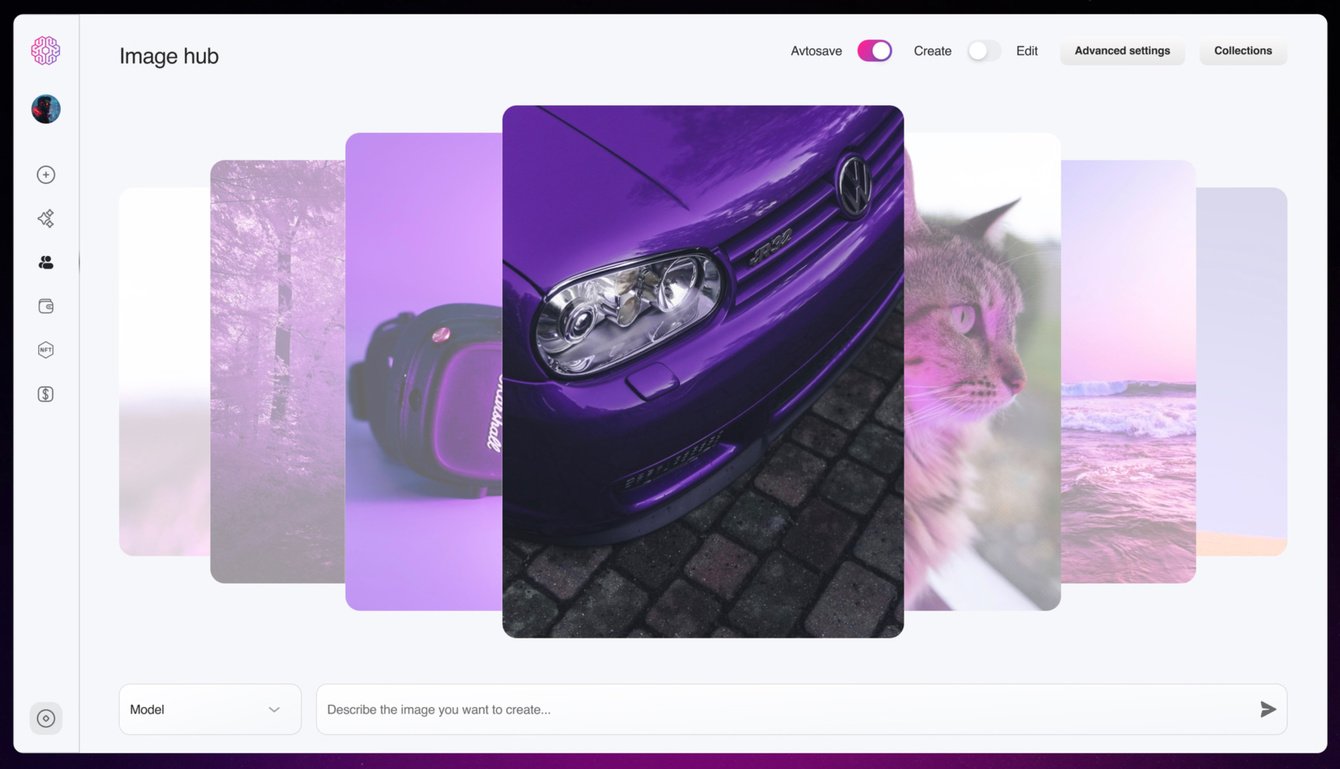Open the user profile avatar
1340x769 pixels.
tap(46, 109)
